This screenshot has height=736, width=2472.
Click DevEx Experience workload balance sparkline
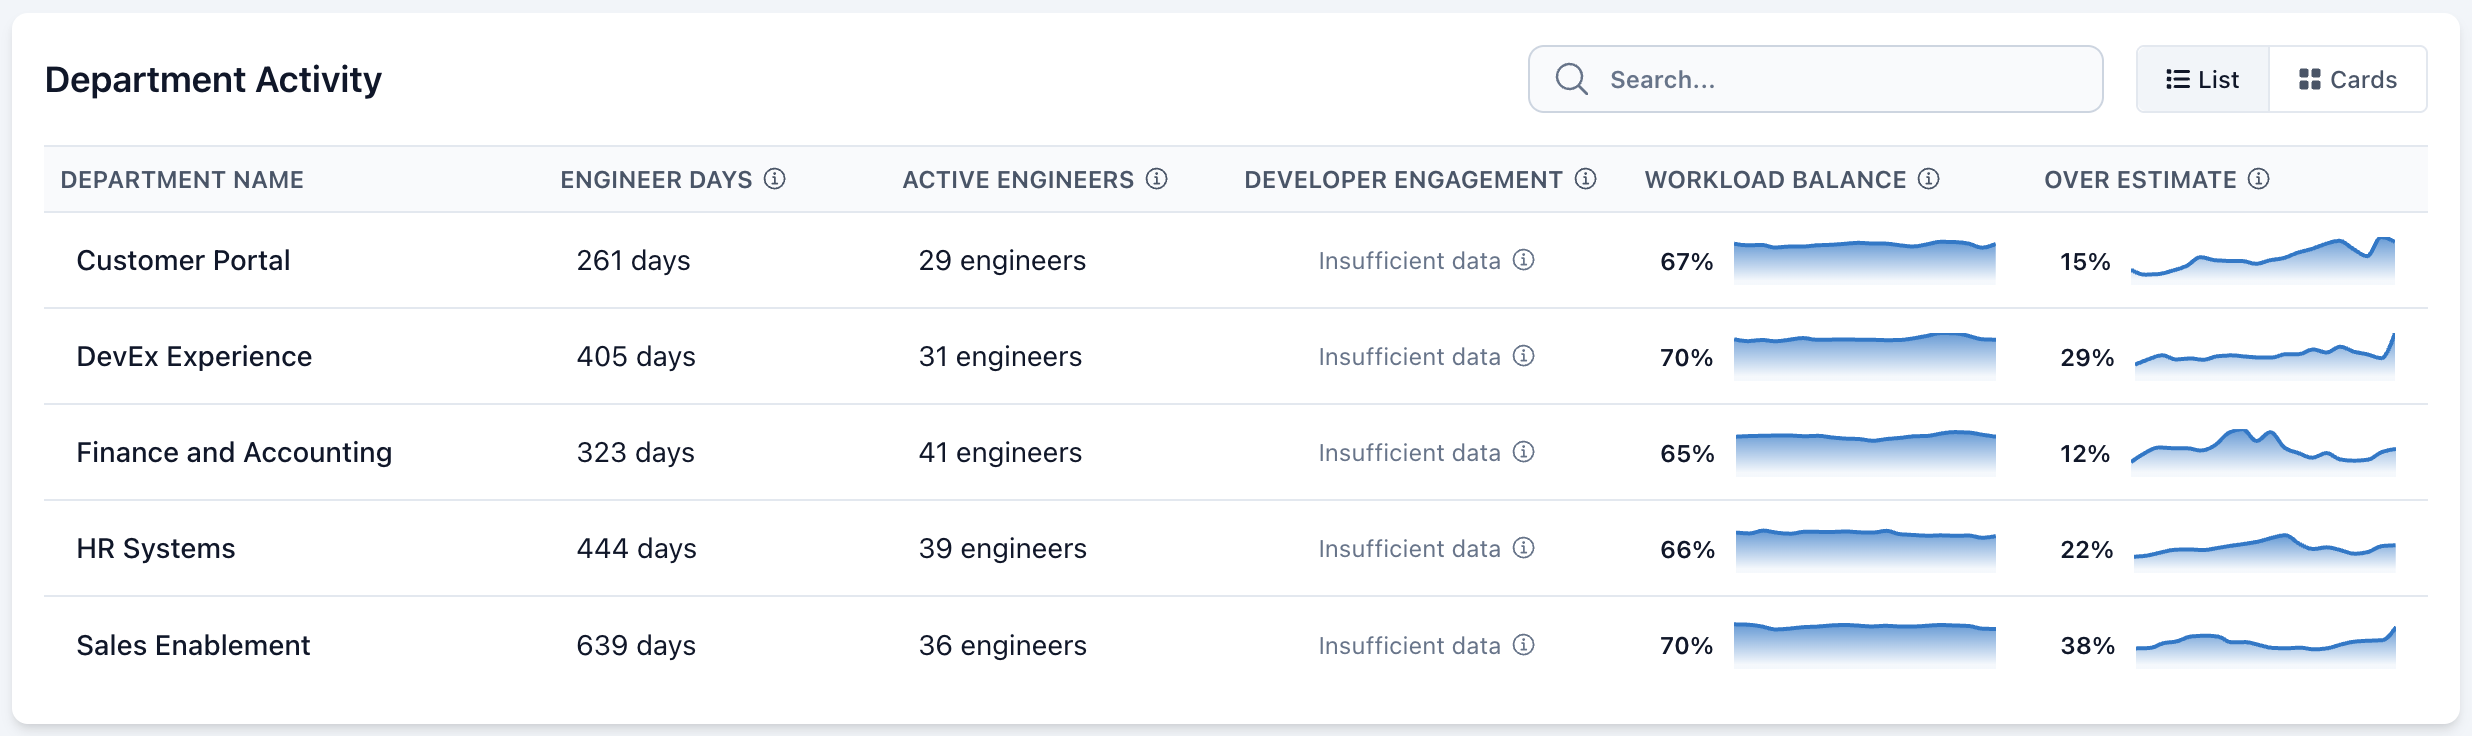click(1865, 357)
